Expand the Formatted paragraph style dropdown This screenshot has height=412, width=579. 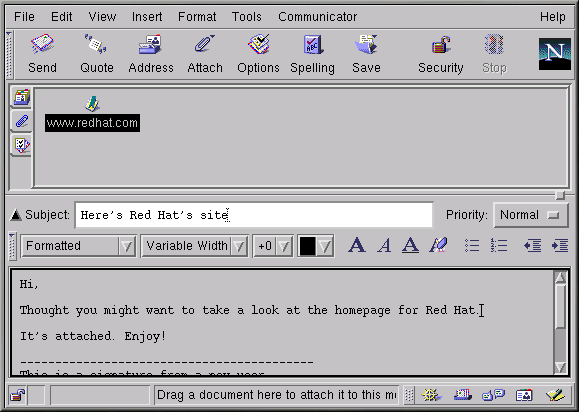(79, 246)
